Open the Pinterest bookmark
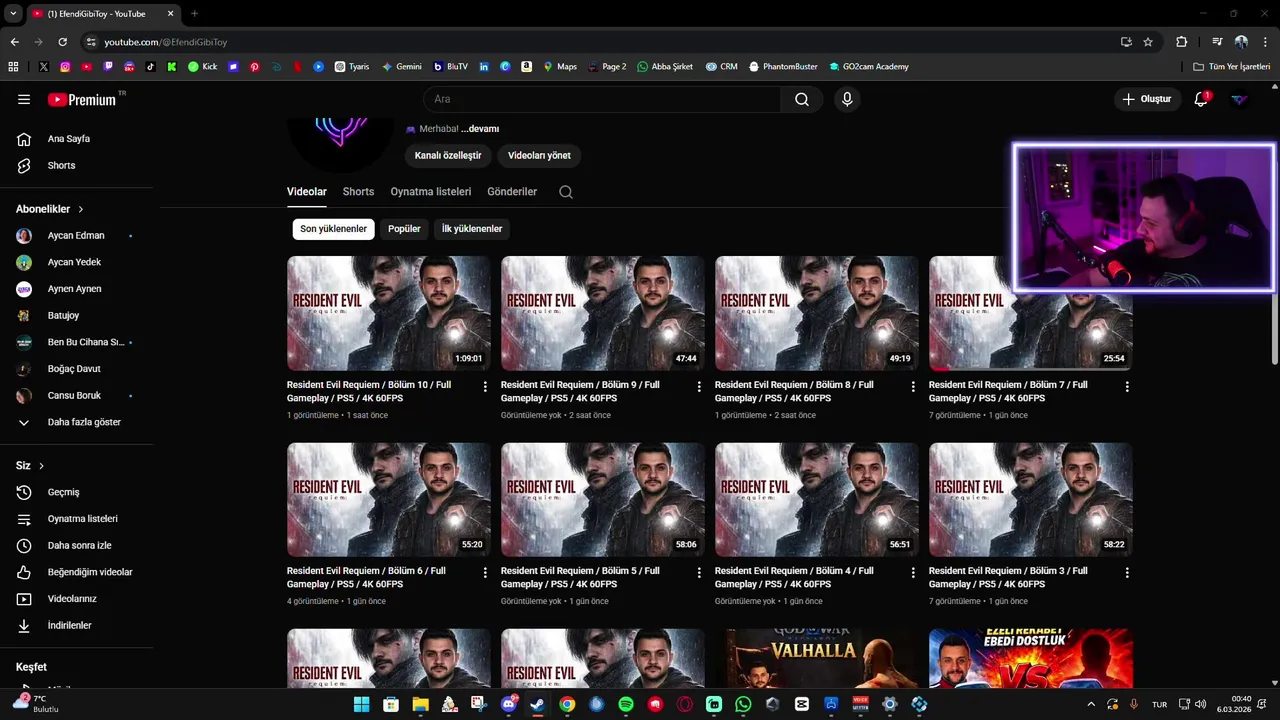1280x720 pixels. tap(255, 67)
